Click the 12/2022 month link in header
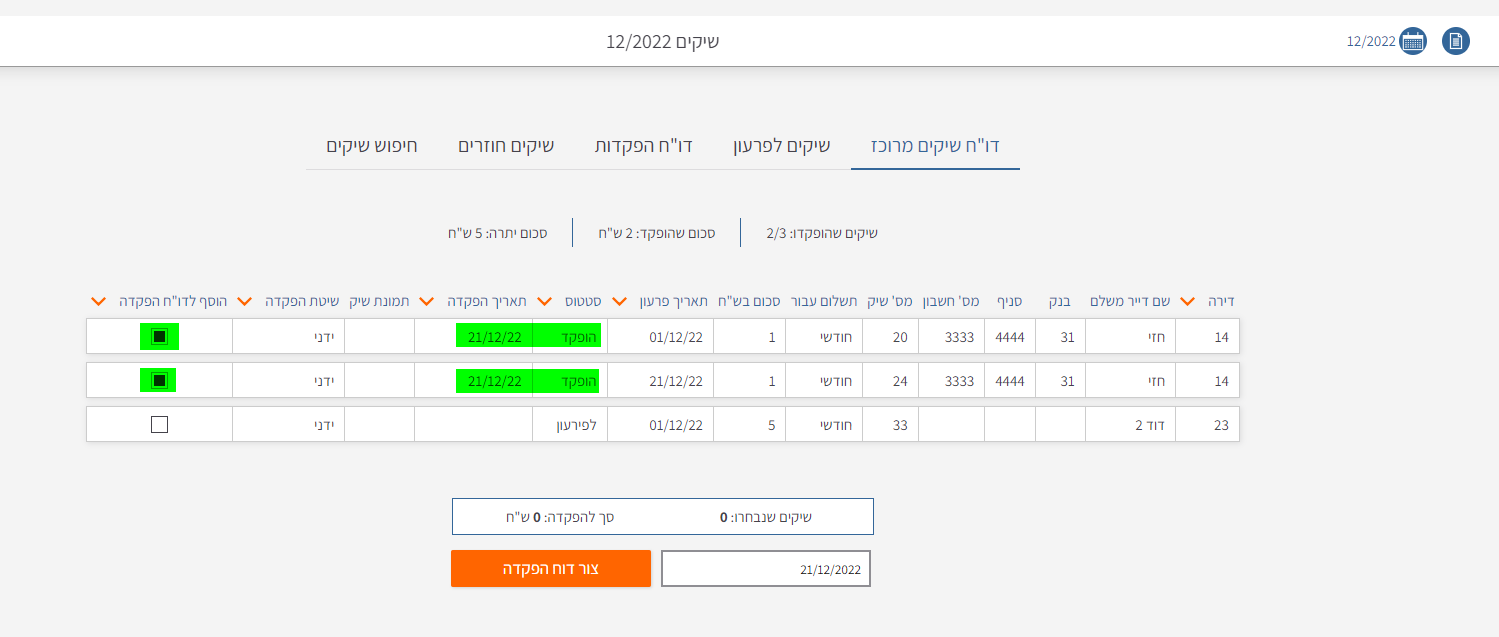The width and height of the screenshot is (1499, 637). click(x=1370, y=41)
